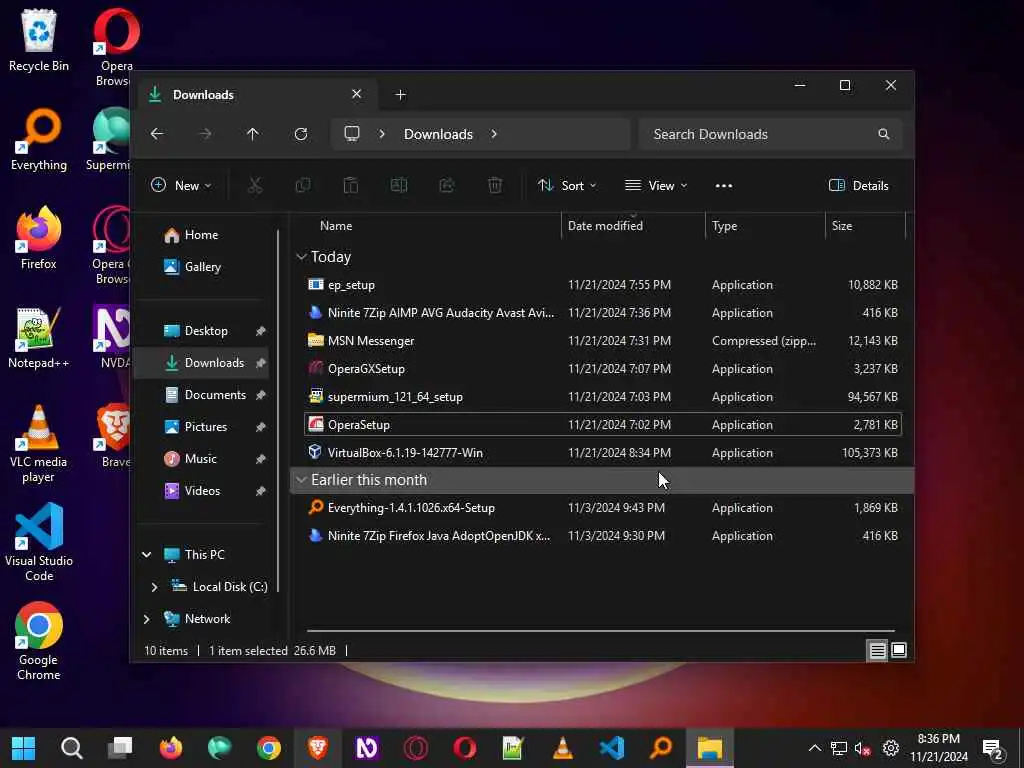The height and width of the screenshot is (768, 1024).
Task: Click the Rename icon in toolbar
Action: (399, 185)
